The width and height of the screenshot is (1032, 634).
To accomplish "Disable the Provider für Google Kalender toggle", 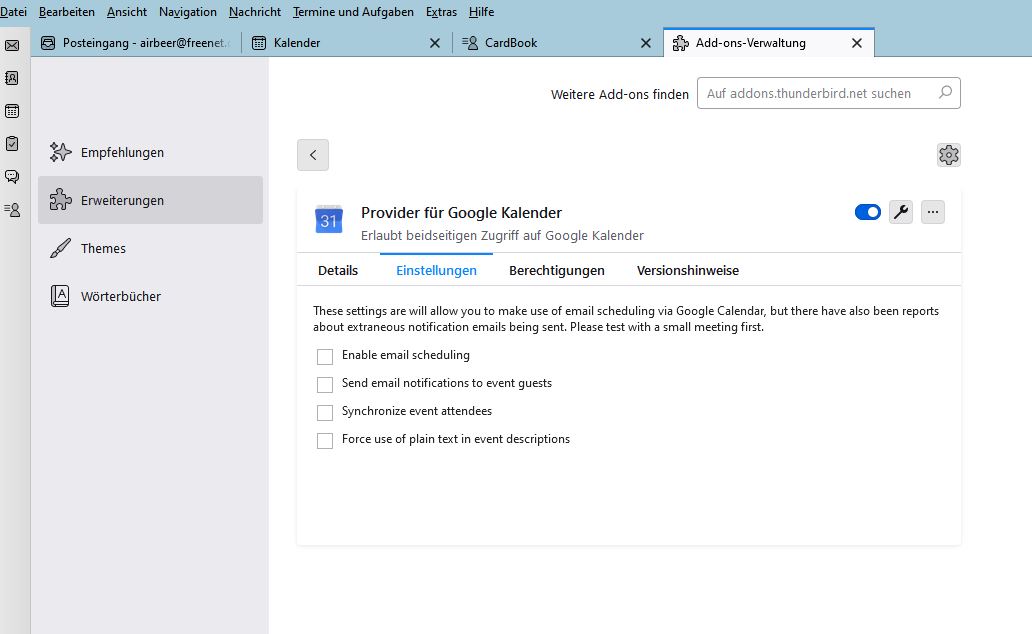I will click(867, 212).
